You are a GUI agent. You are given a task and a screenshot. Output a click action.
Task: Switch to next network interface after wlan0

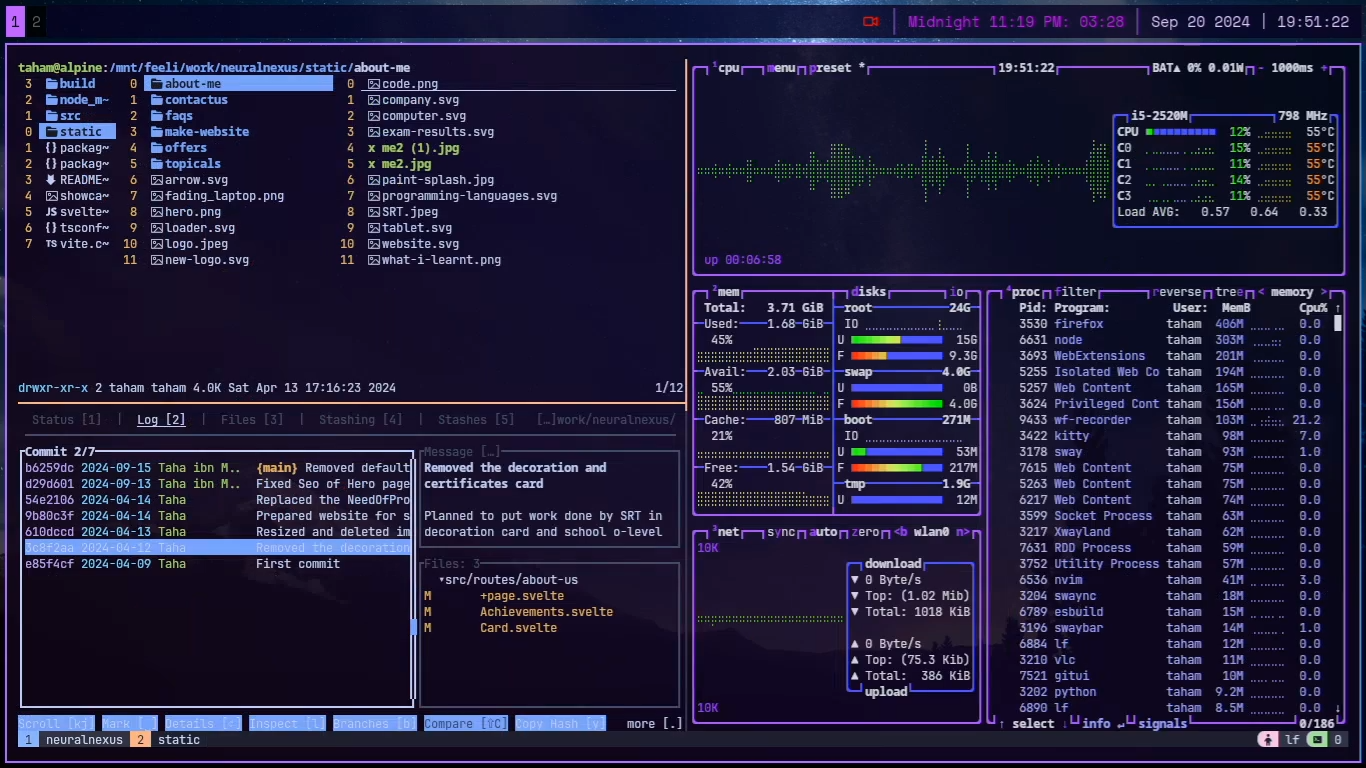962,532
